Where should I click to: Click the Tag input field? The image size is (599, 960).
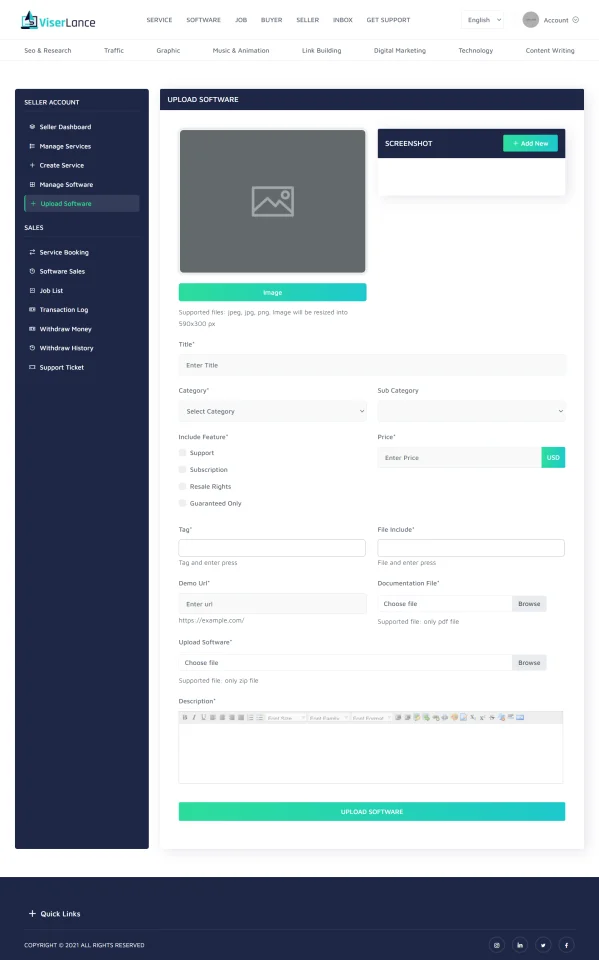pyautogui.click(x=272, y=548)
